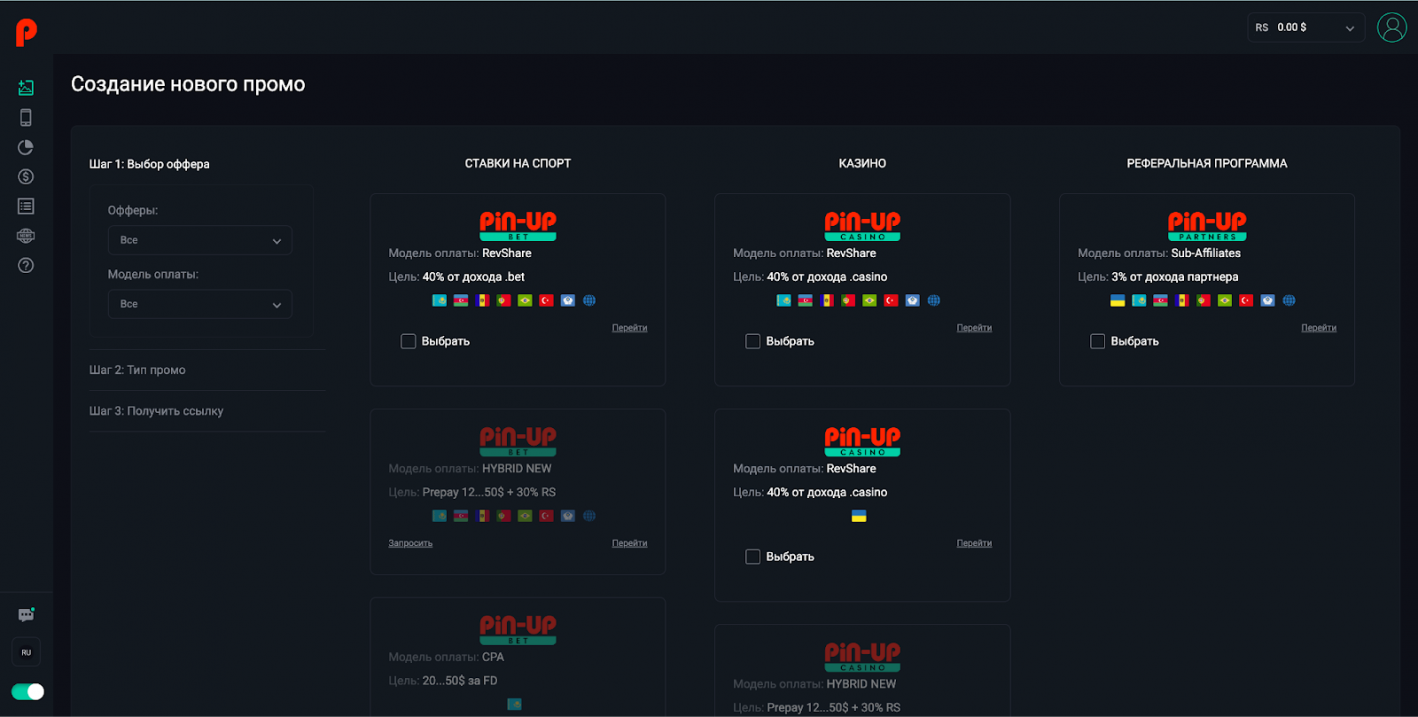Click Перейти link in .bet RevShare card
This screenshot has height=717, width=1418.
point(630,328)
